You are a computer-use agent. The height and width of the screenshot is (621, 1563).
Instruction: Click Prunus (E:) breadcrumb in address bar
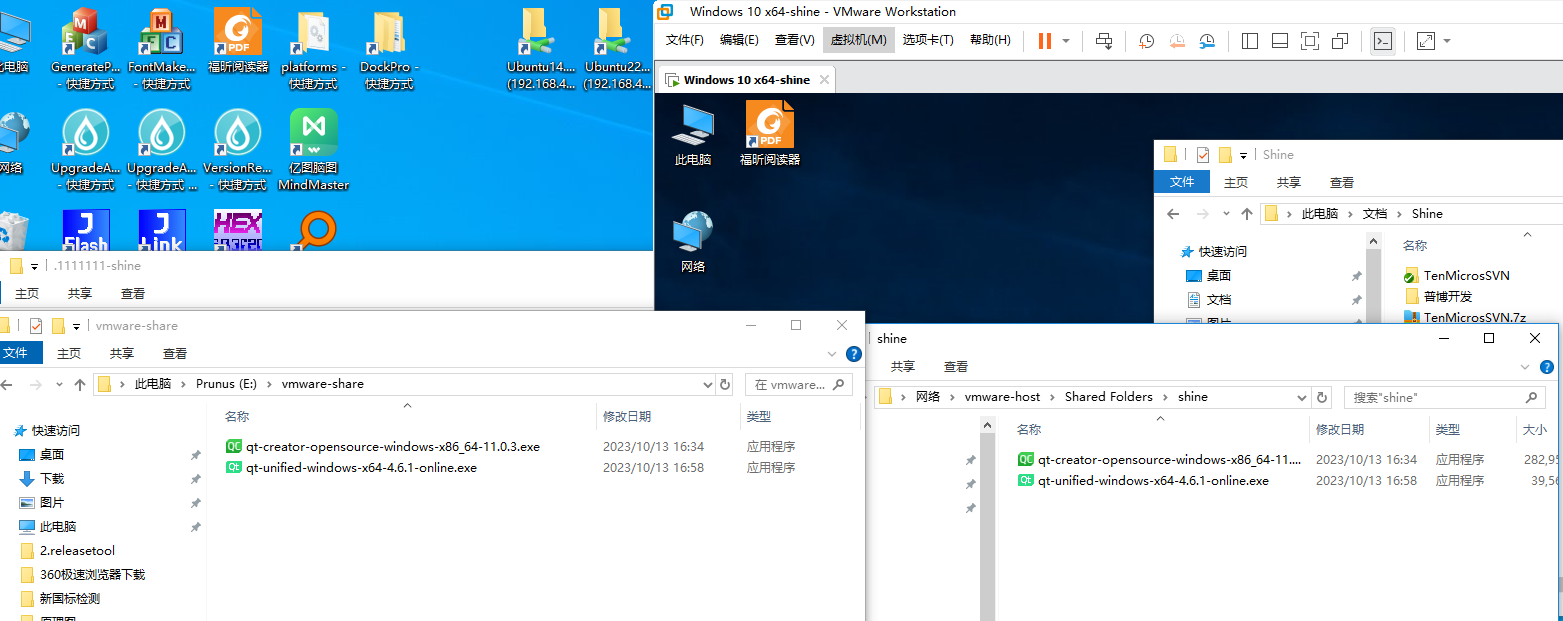[228, 384]
